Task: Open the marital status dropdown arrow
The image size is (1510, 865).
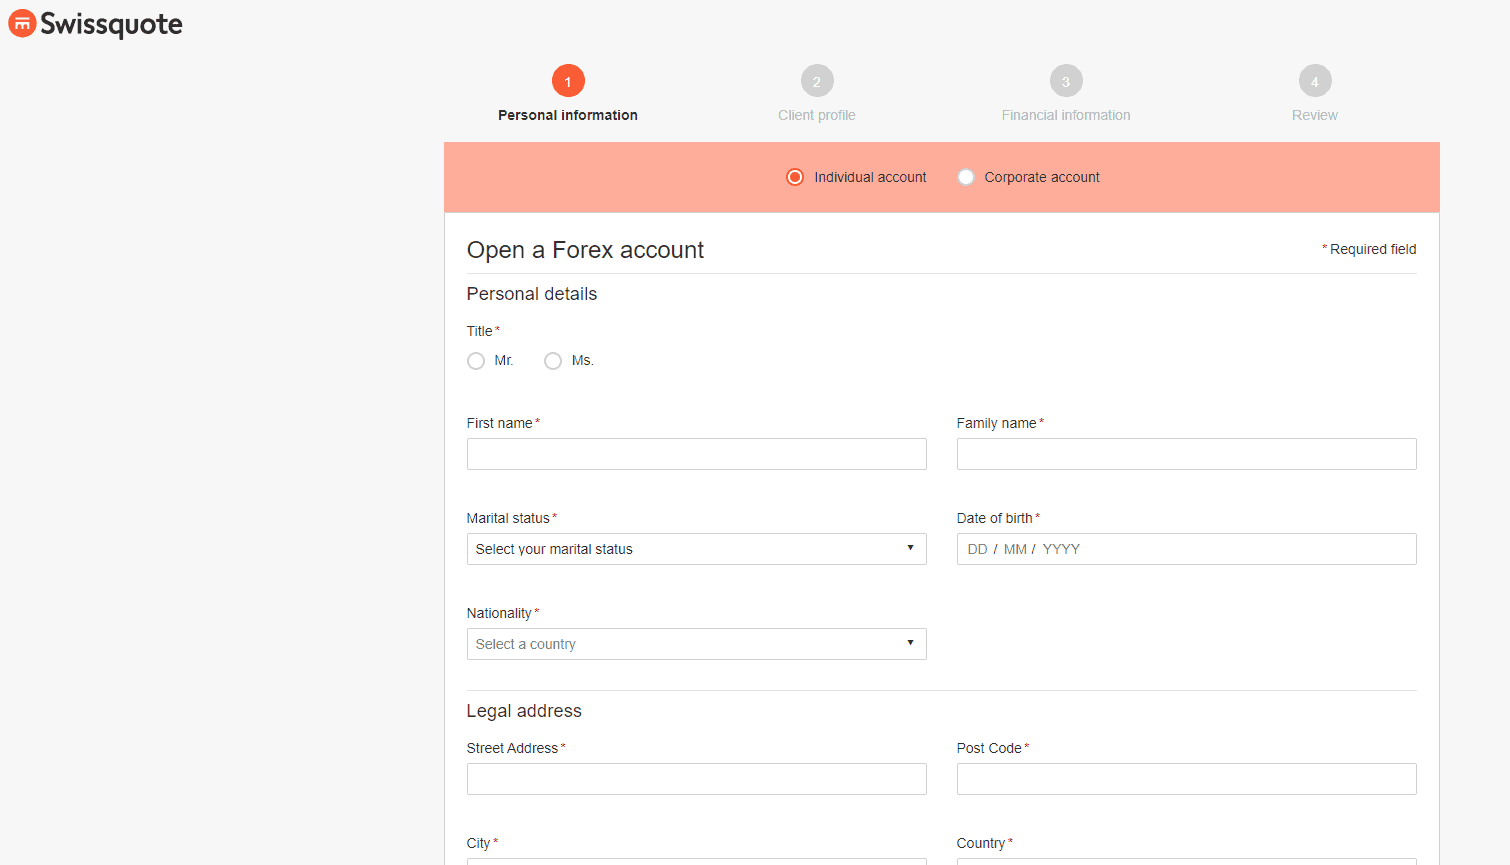Action: 910,548
